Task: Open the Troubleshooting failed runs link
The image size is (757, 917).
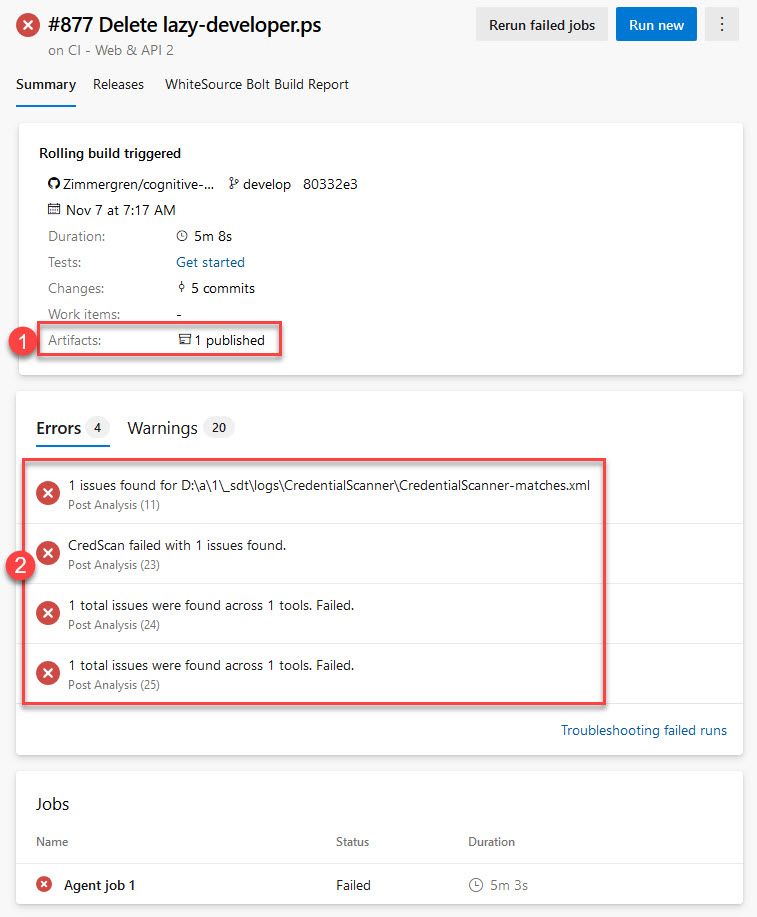Action: click(643, 730)
